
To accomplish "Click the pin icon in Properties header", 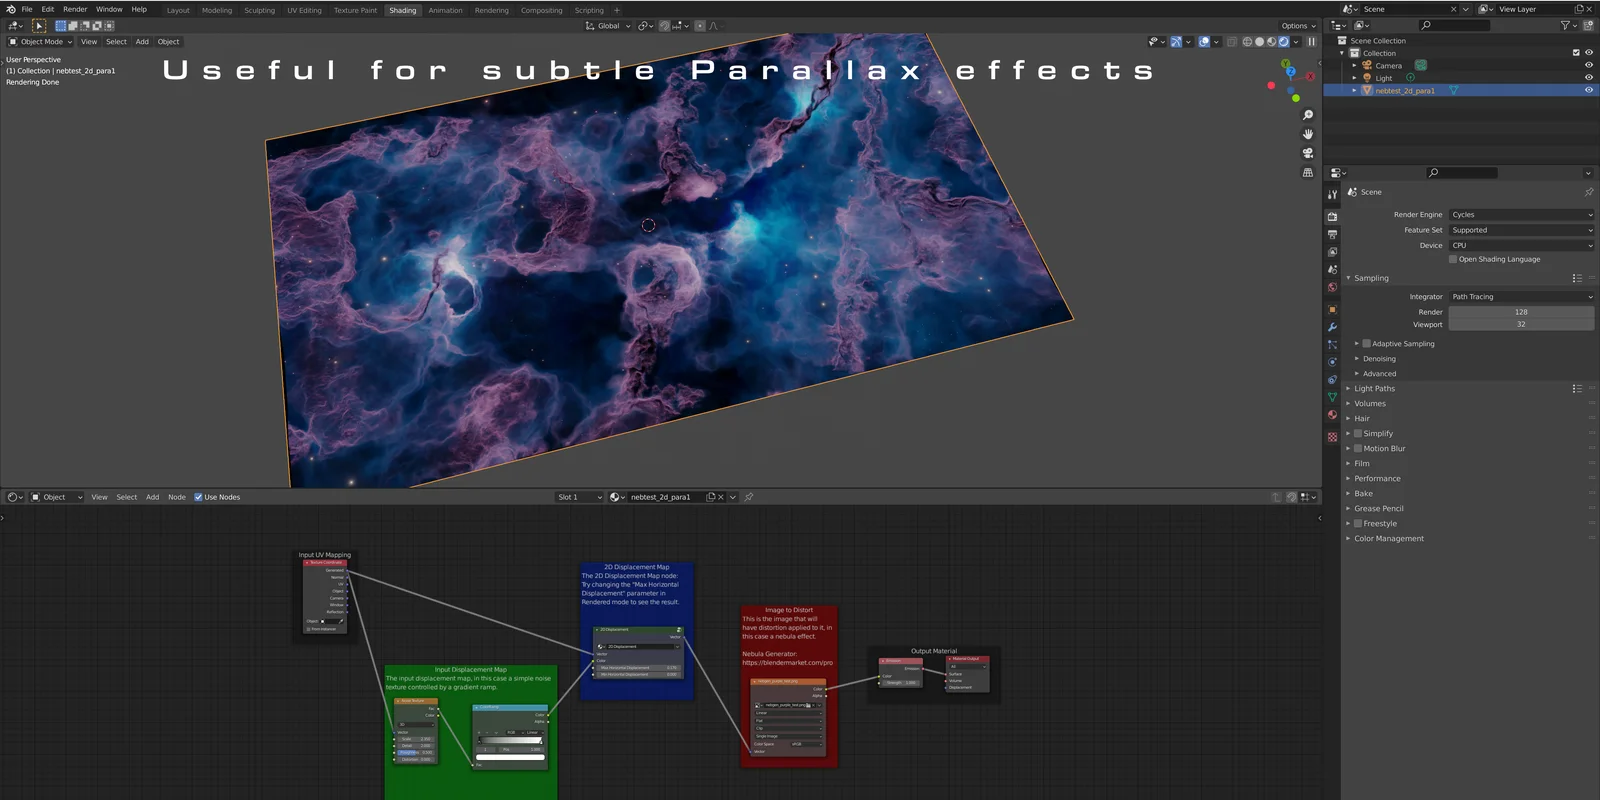I will (1588, 192).
